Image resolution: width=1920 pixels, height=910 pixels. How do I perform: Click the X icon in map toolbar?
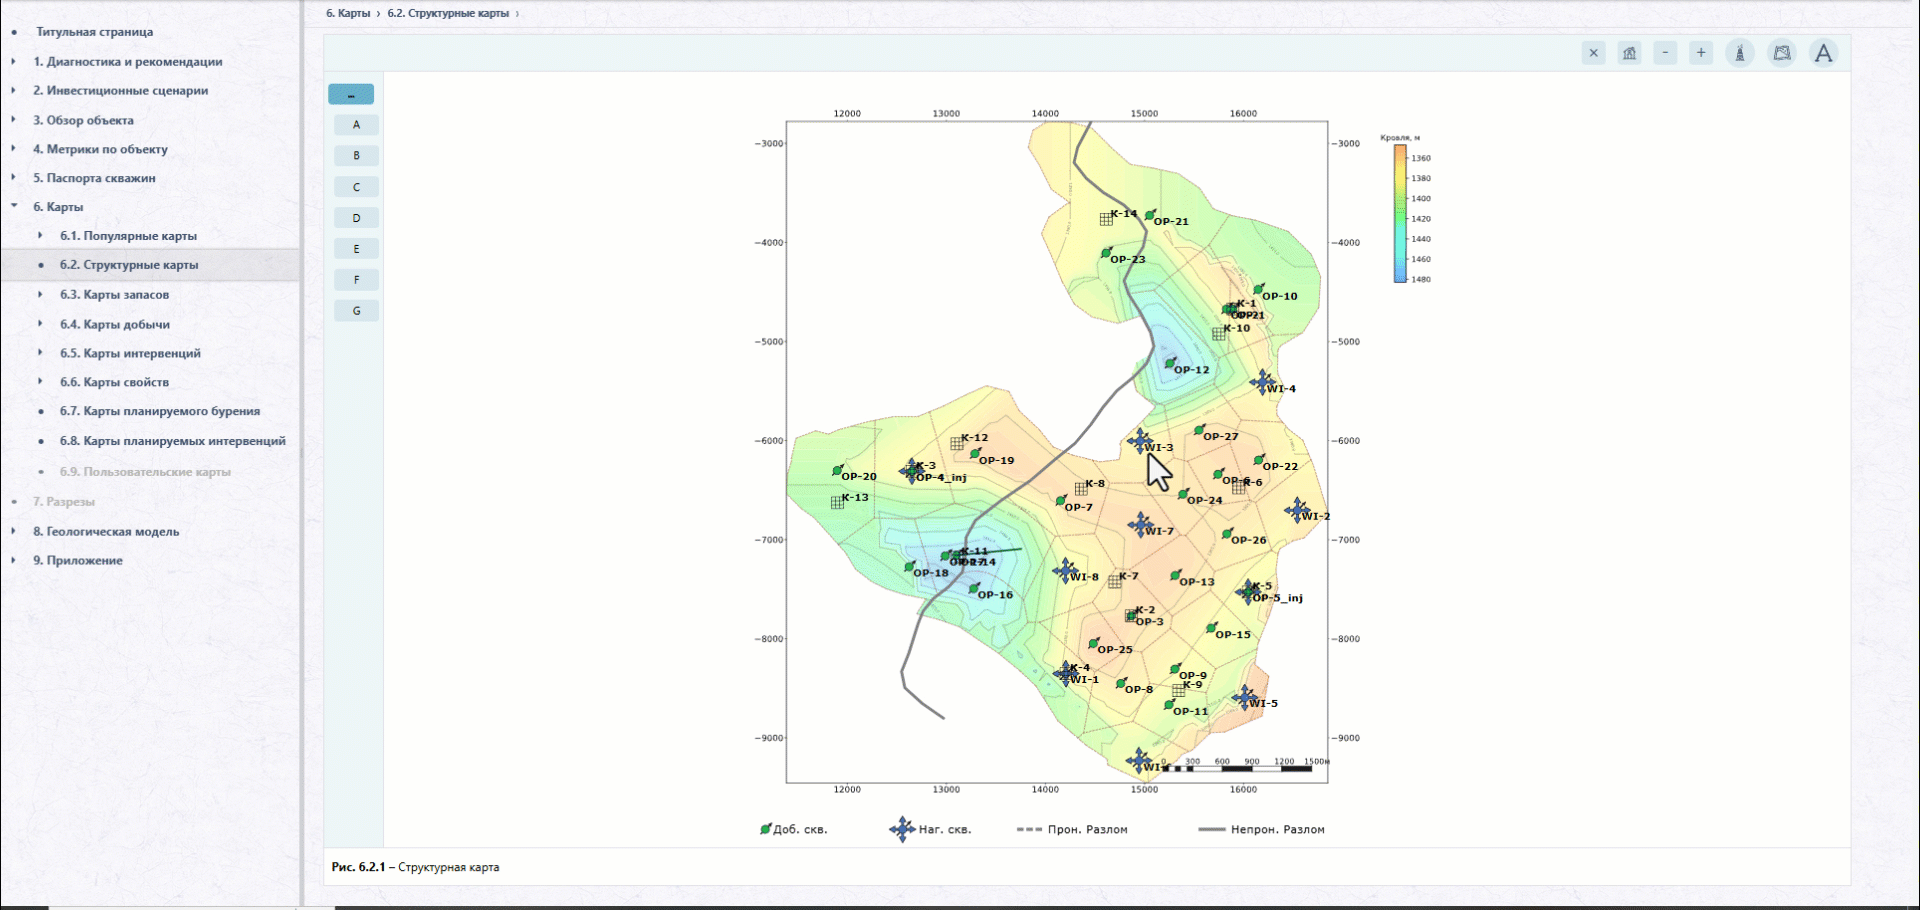click(1594, 53)
